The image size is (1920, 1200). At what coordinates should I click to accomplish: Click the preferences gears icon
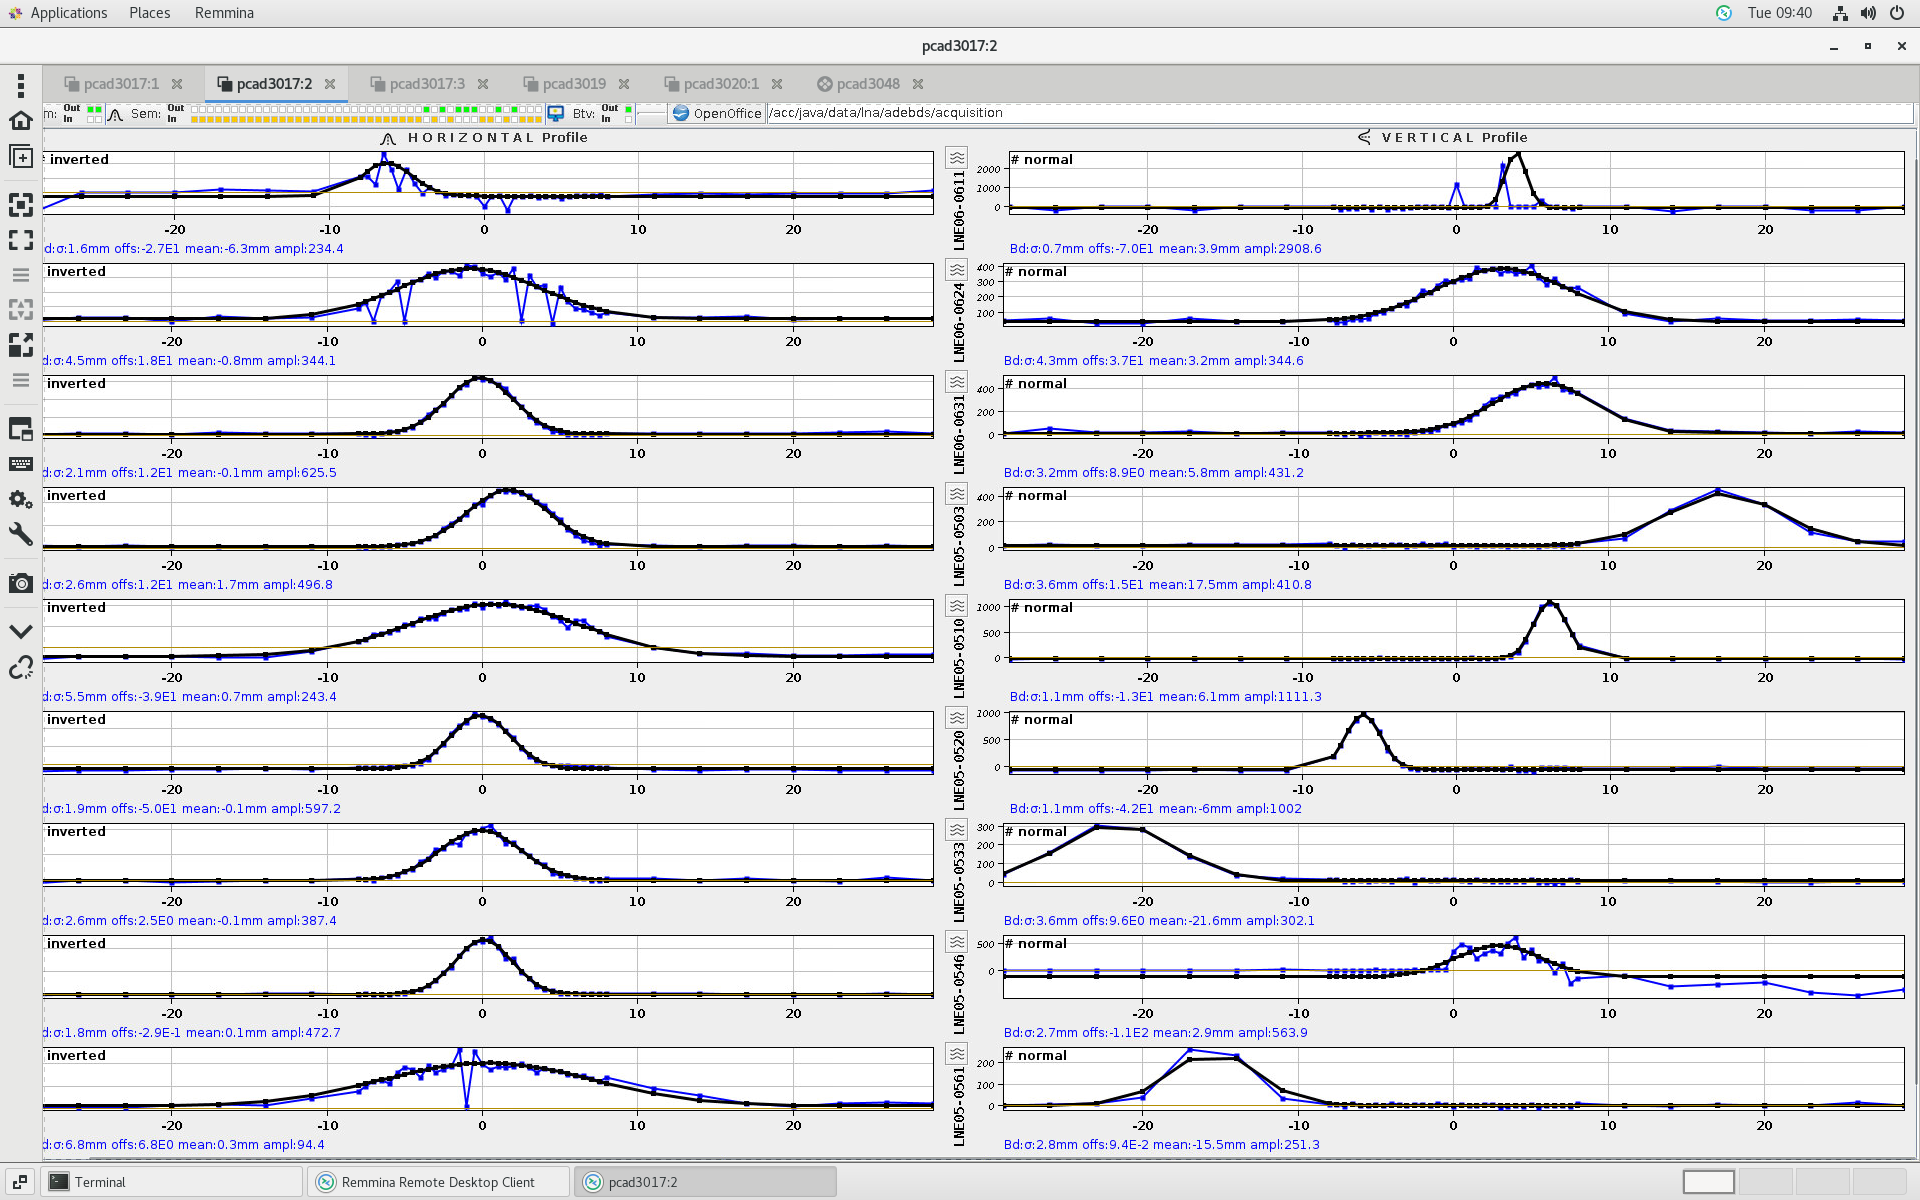(20, 499)
